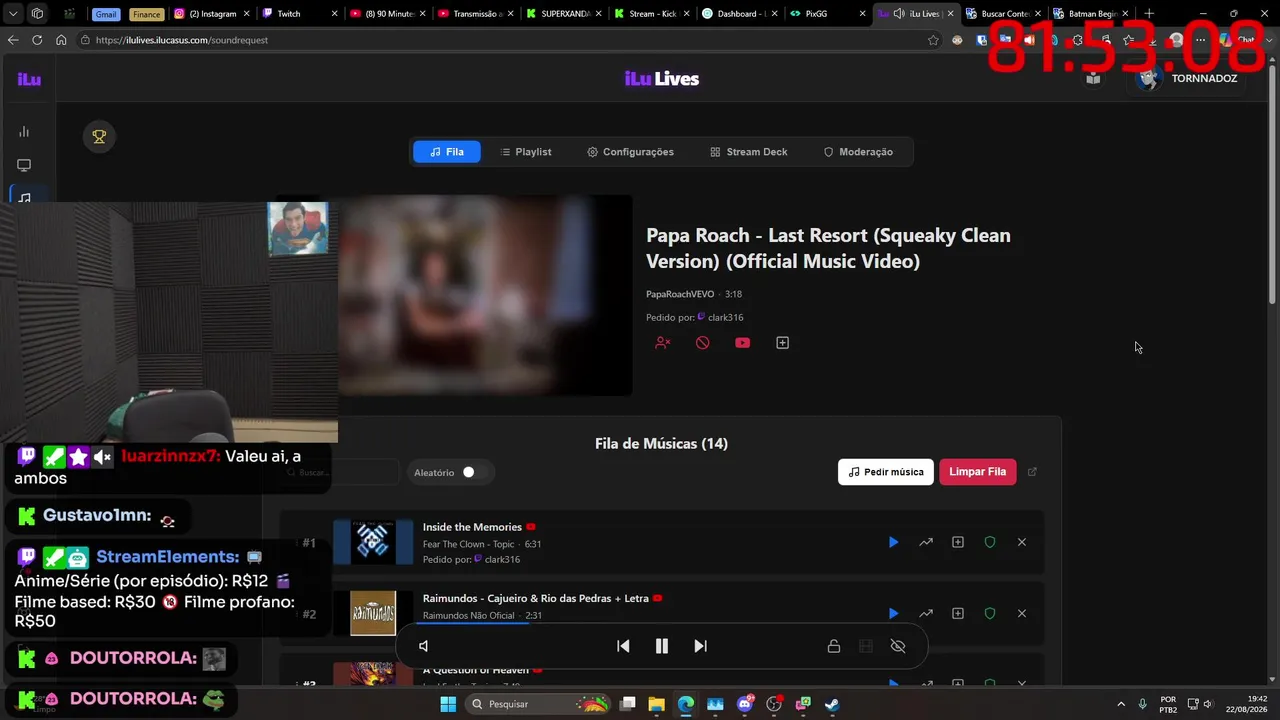Screen dimensions: 1280x720
Task: Open the Moderação tab
Action: pos(858,152)
